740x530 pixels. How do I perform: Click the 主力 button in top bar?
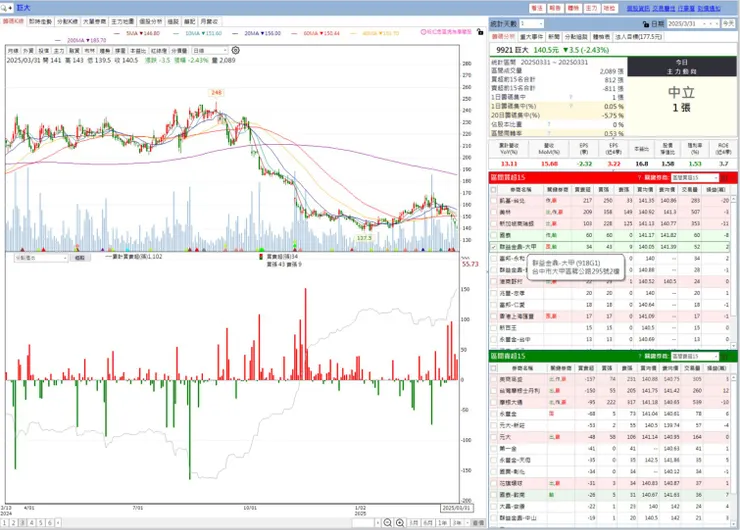[591, 8]
